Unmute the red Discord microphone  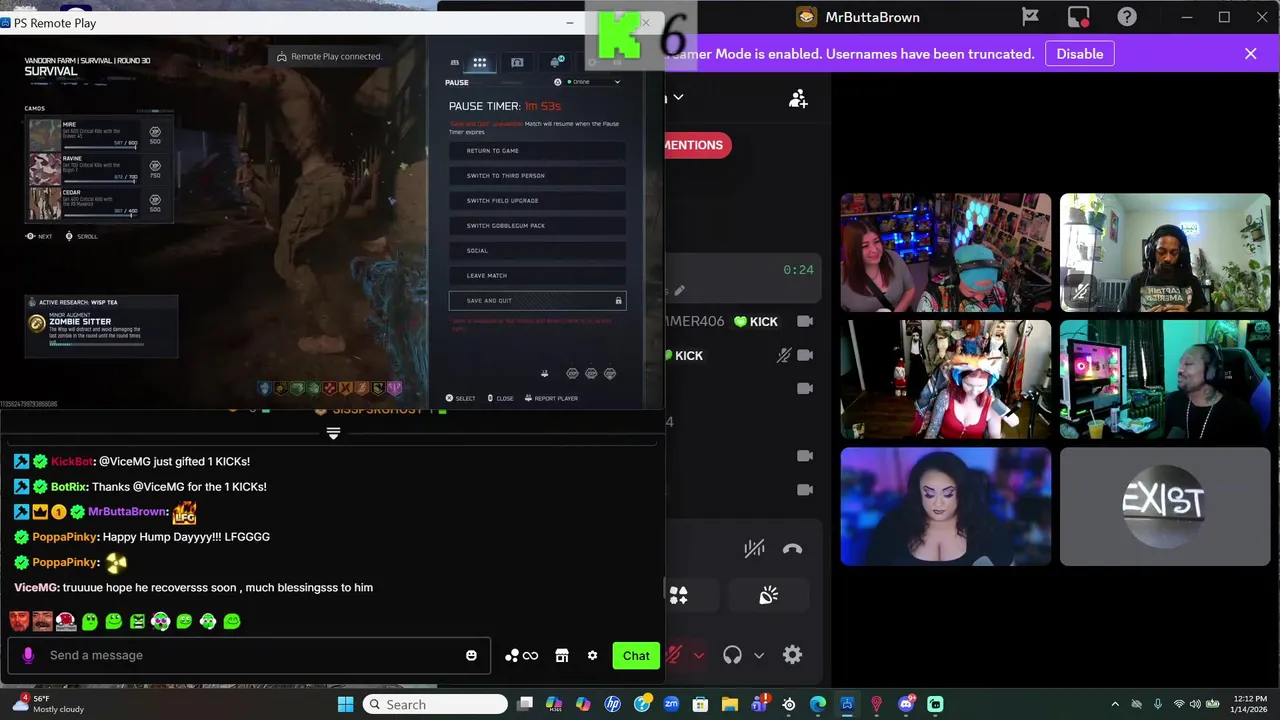(x=675, y=655)
